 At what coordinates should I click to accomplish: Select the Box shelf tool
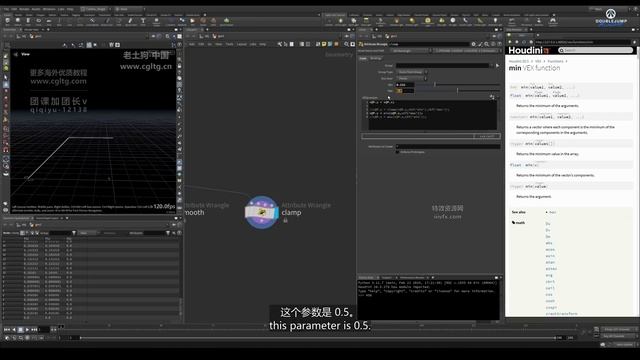tap(7, 21)
